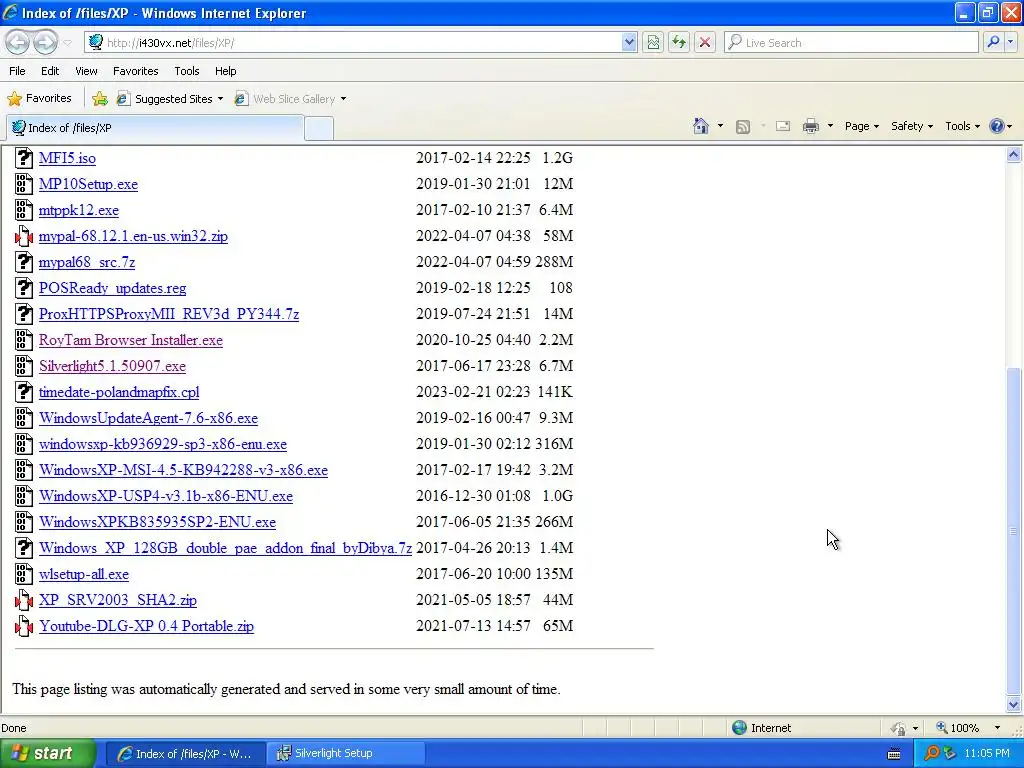Screen dimensions: 1024x768
Task: Open ProxHTTPSProxyMII_REV3d_PY344.7z link
Action: click(x=168, y=314)
